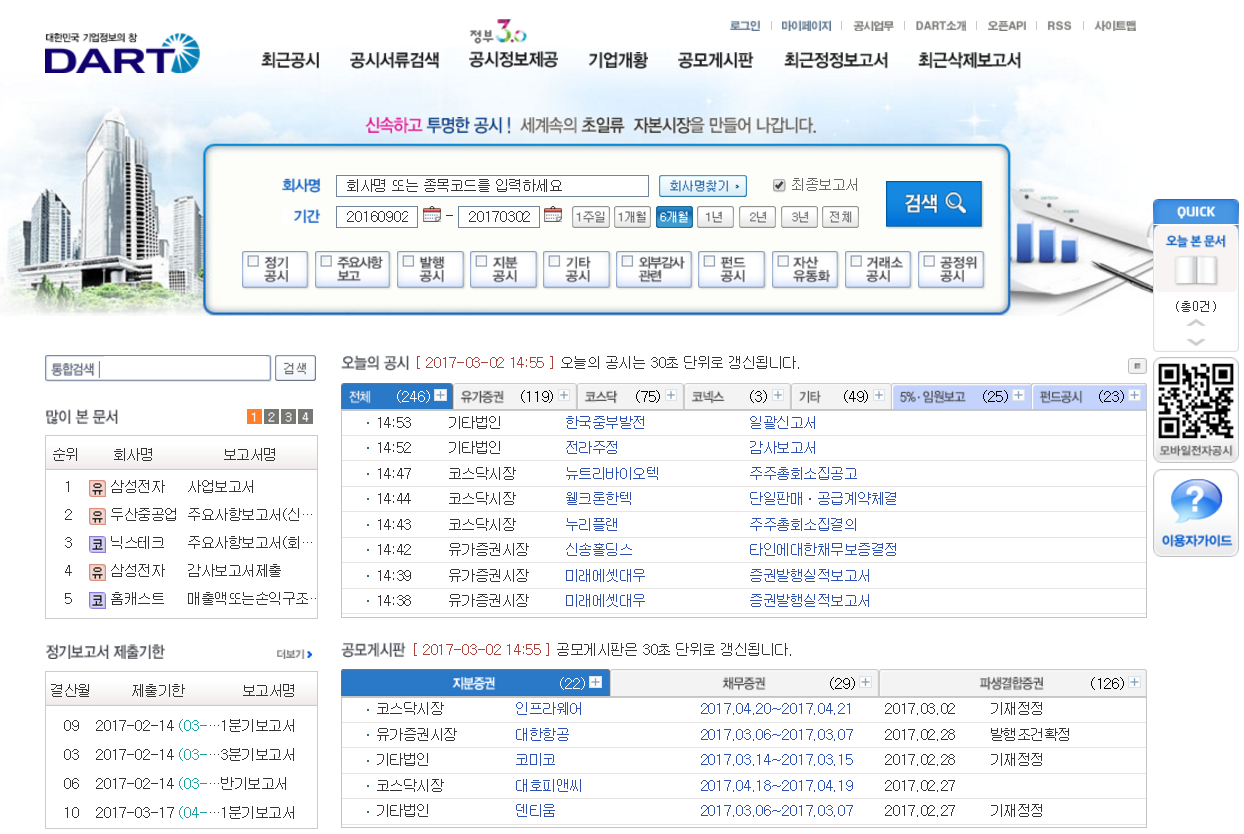Open the 기업개황 menu
Screen dimensions: 1244x834
(617, 60)
